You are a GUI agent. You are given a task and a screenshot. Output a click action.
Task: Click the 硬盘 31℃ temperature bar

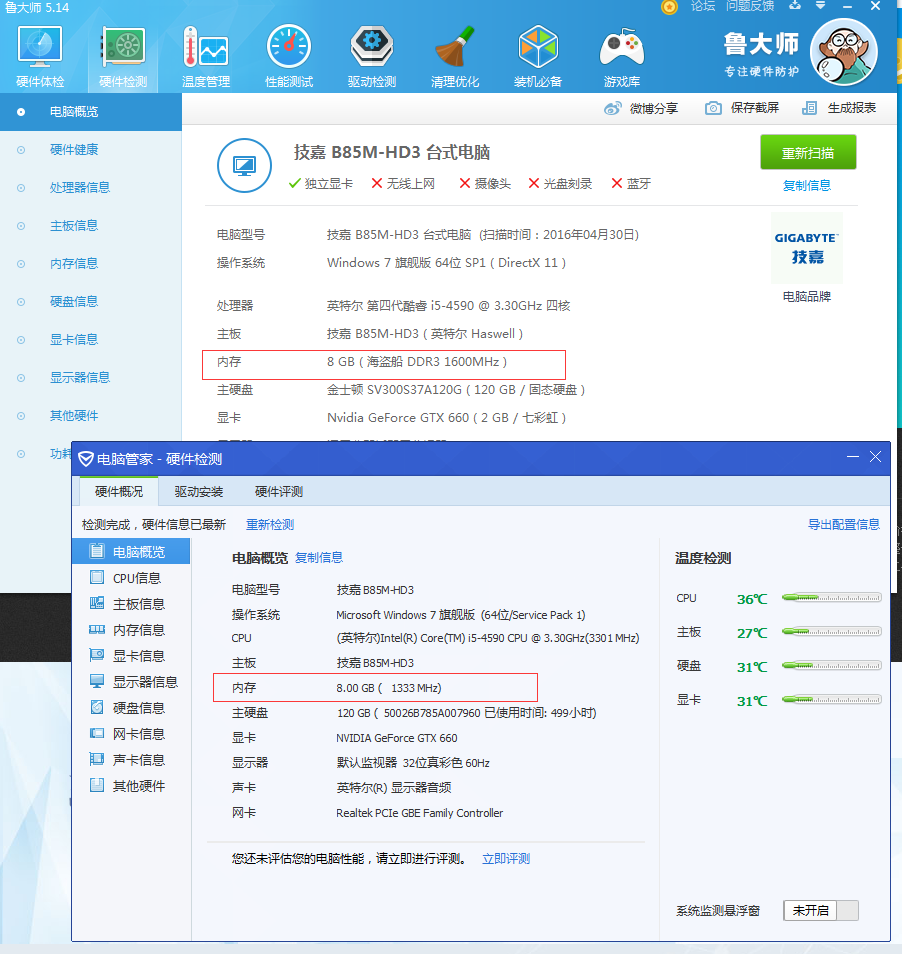pyautogui.click(x=831, y=665)
